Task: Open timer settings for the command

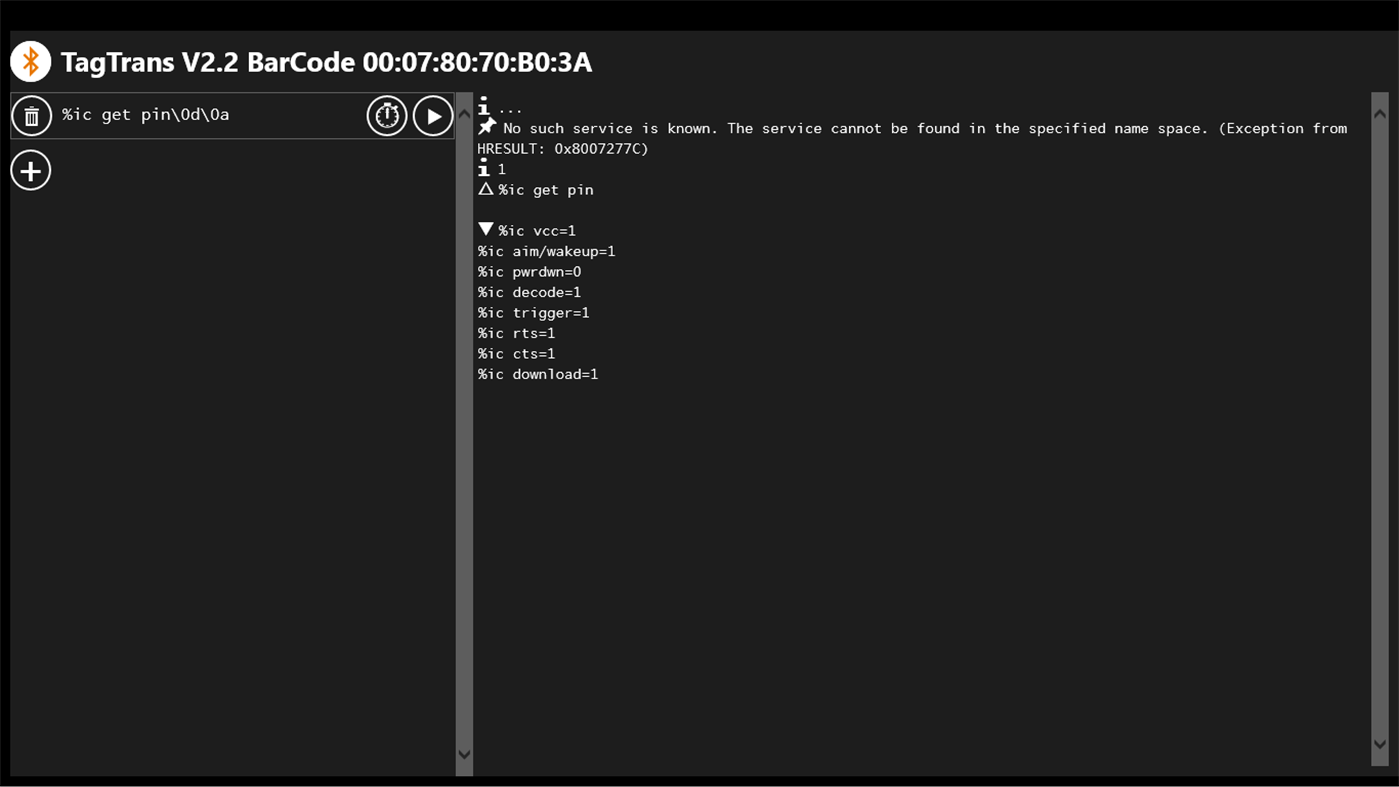Action: point(387,116)
